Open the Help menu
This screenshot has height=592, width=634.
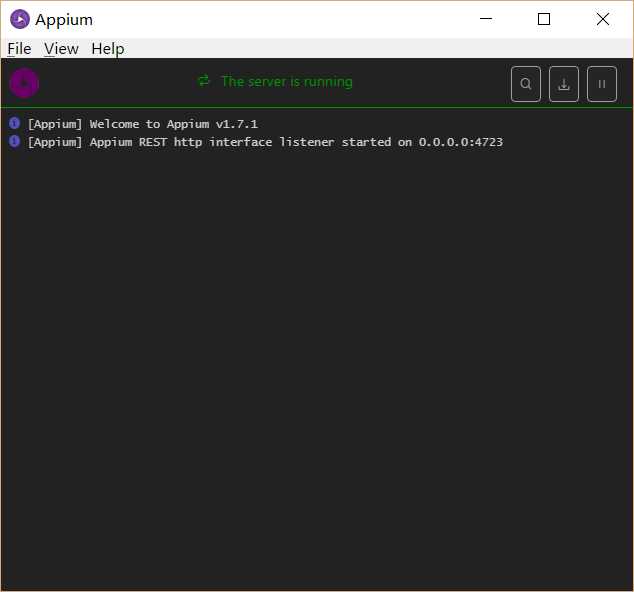[108, 49]
